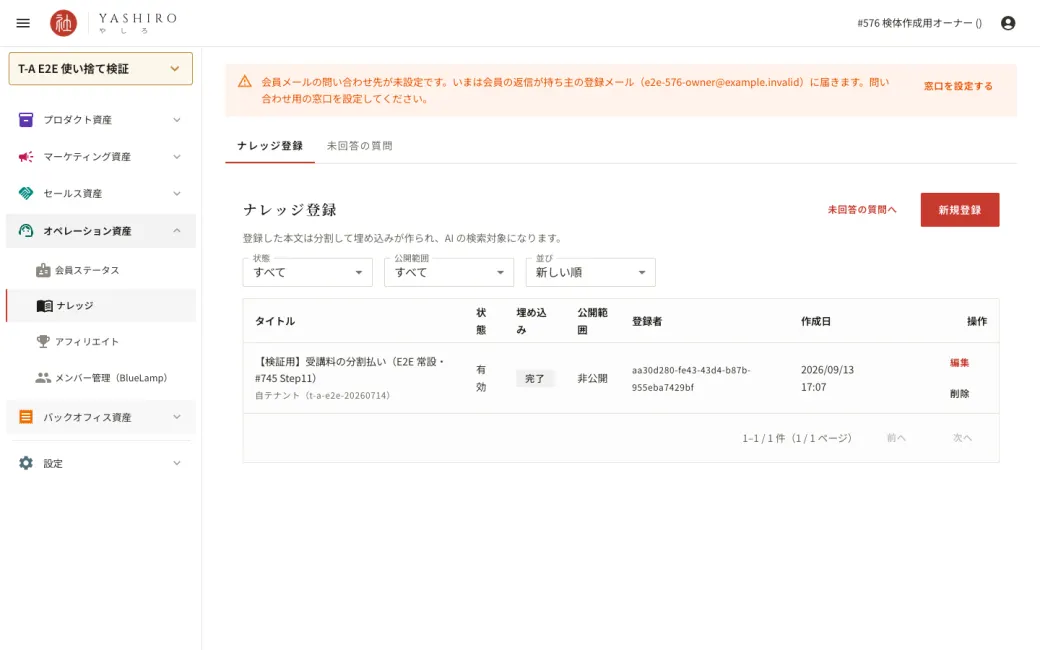Click the 自テナント (t-a-e2e-20260714) subtitle
This screenshot has height=650, width=1040.
(322, 395)
